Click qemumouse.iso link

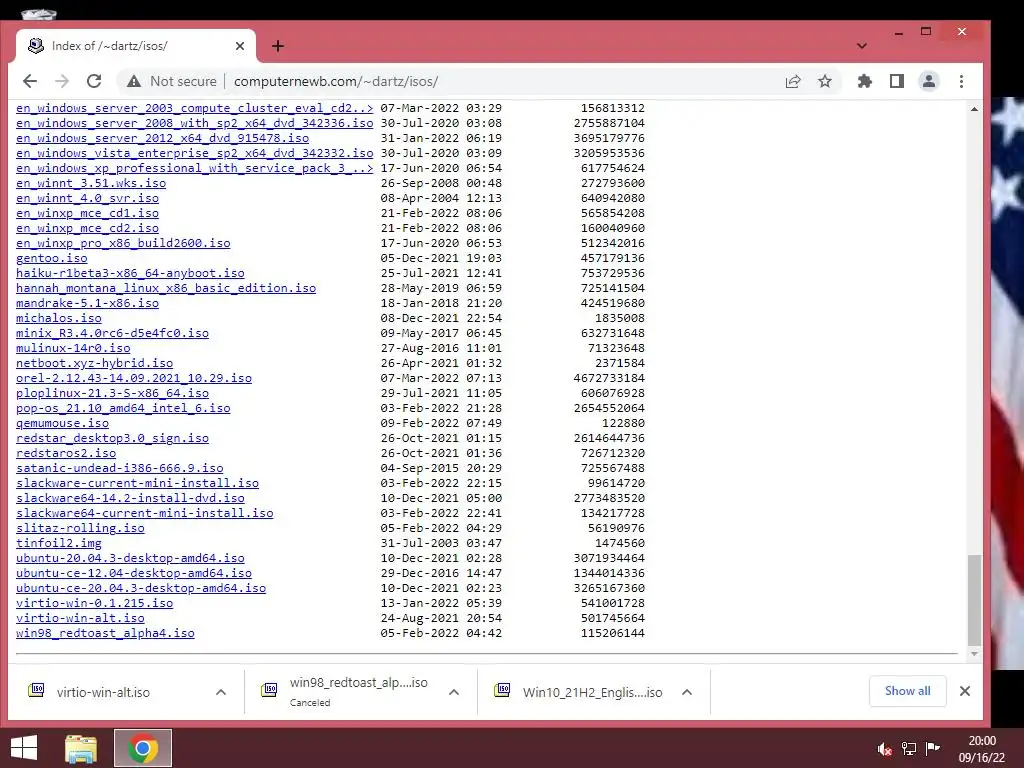[62, 423]
